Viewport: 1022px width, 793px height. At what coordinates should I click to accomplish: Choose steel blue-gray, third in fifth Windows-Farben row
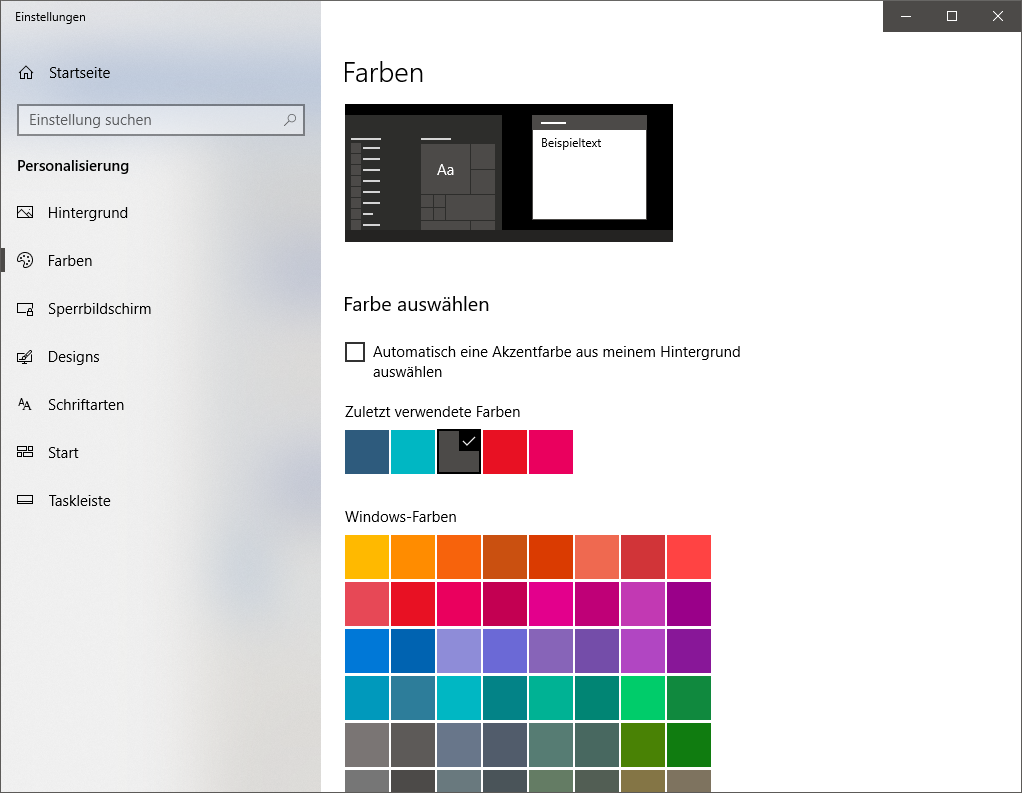point(459,745)
